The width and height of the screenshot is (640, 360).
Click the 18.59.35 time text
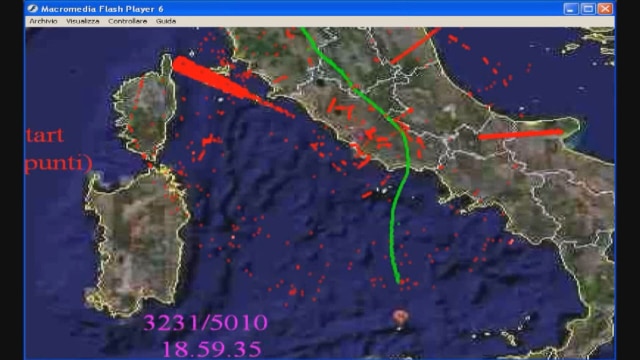211,349
